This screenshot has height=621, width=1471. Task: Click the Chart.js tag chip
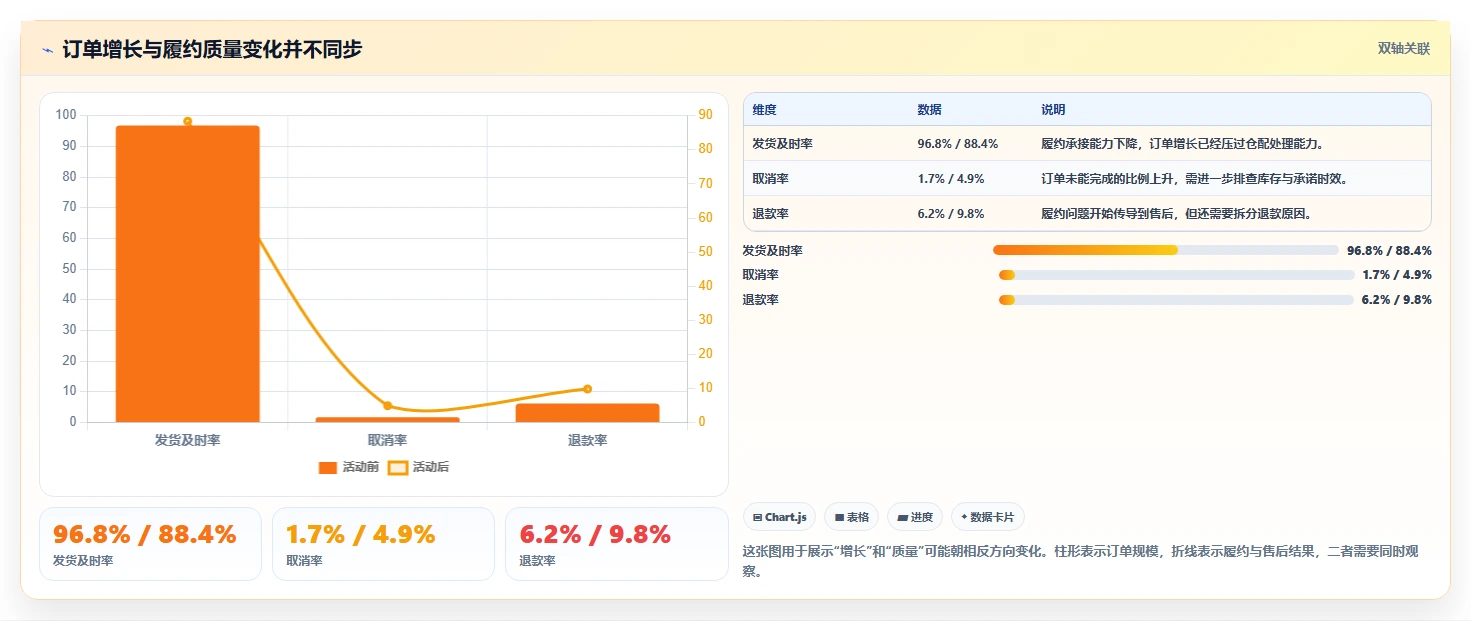(x=779, y=517)
